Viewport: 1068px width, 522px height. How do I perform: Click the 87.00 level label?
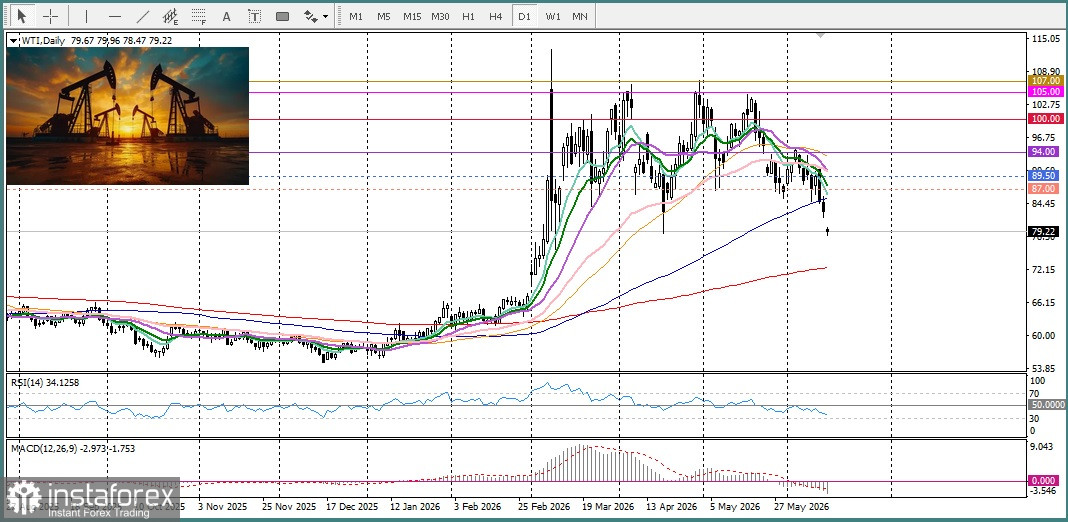click(x=1044, y=188)
